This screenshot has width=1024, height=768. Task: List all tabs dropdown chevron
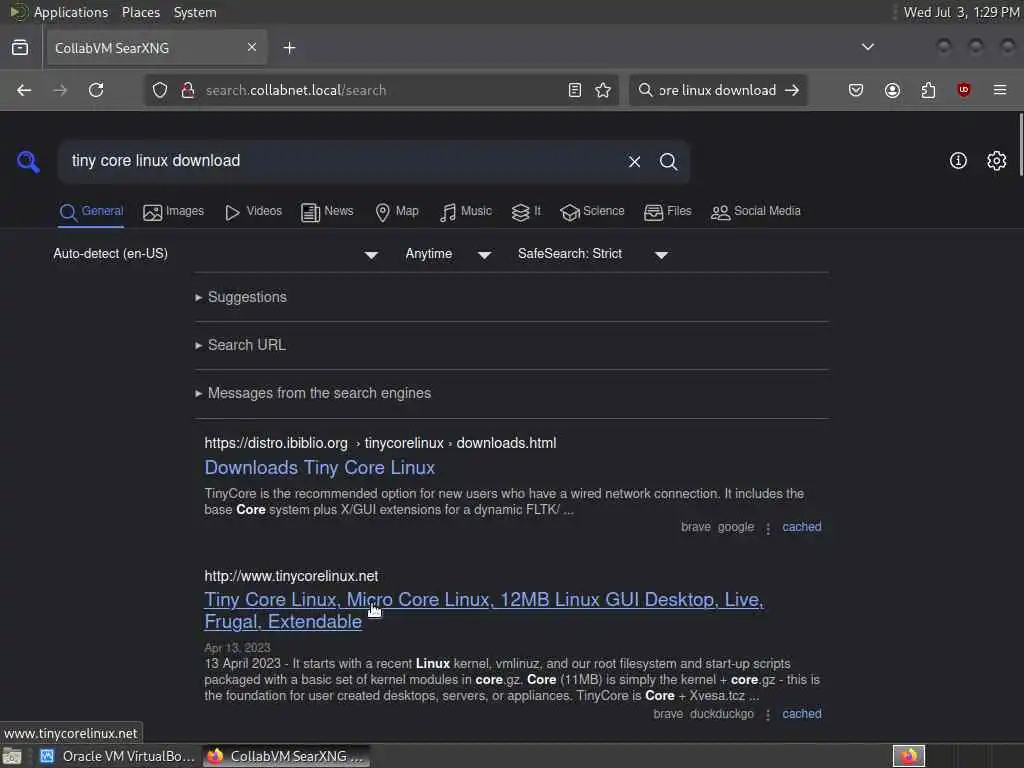point(867,47)
